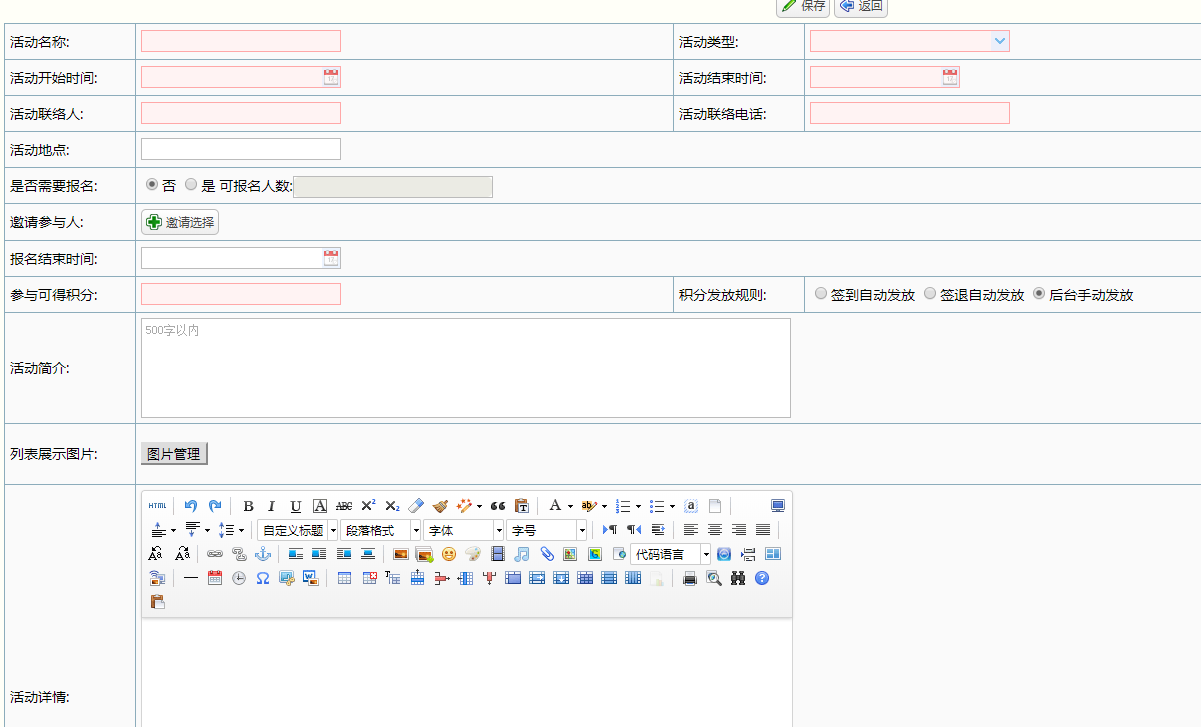The height and width of the screenshot is (727, 1203).
Task: Insert special character with Omega icon
Action: tap(263, 578)
